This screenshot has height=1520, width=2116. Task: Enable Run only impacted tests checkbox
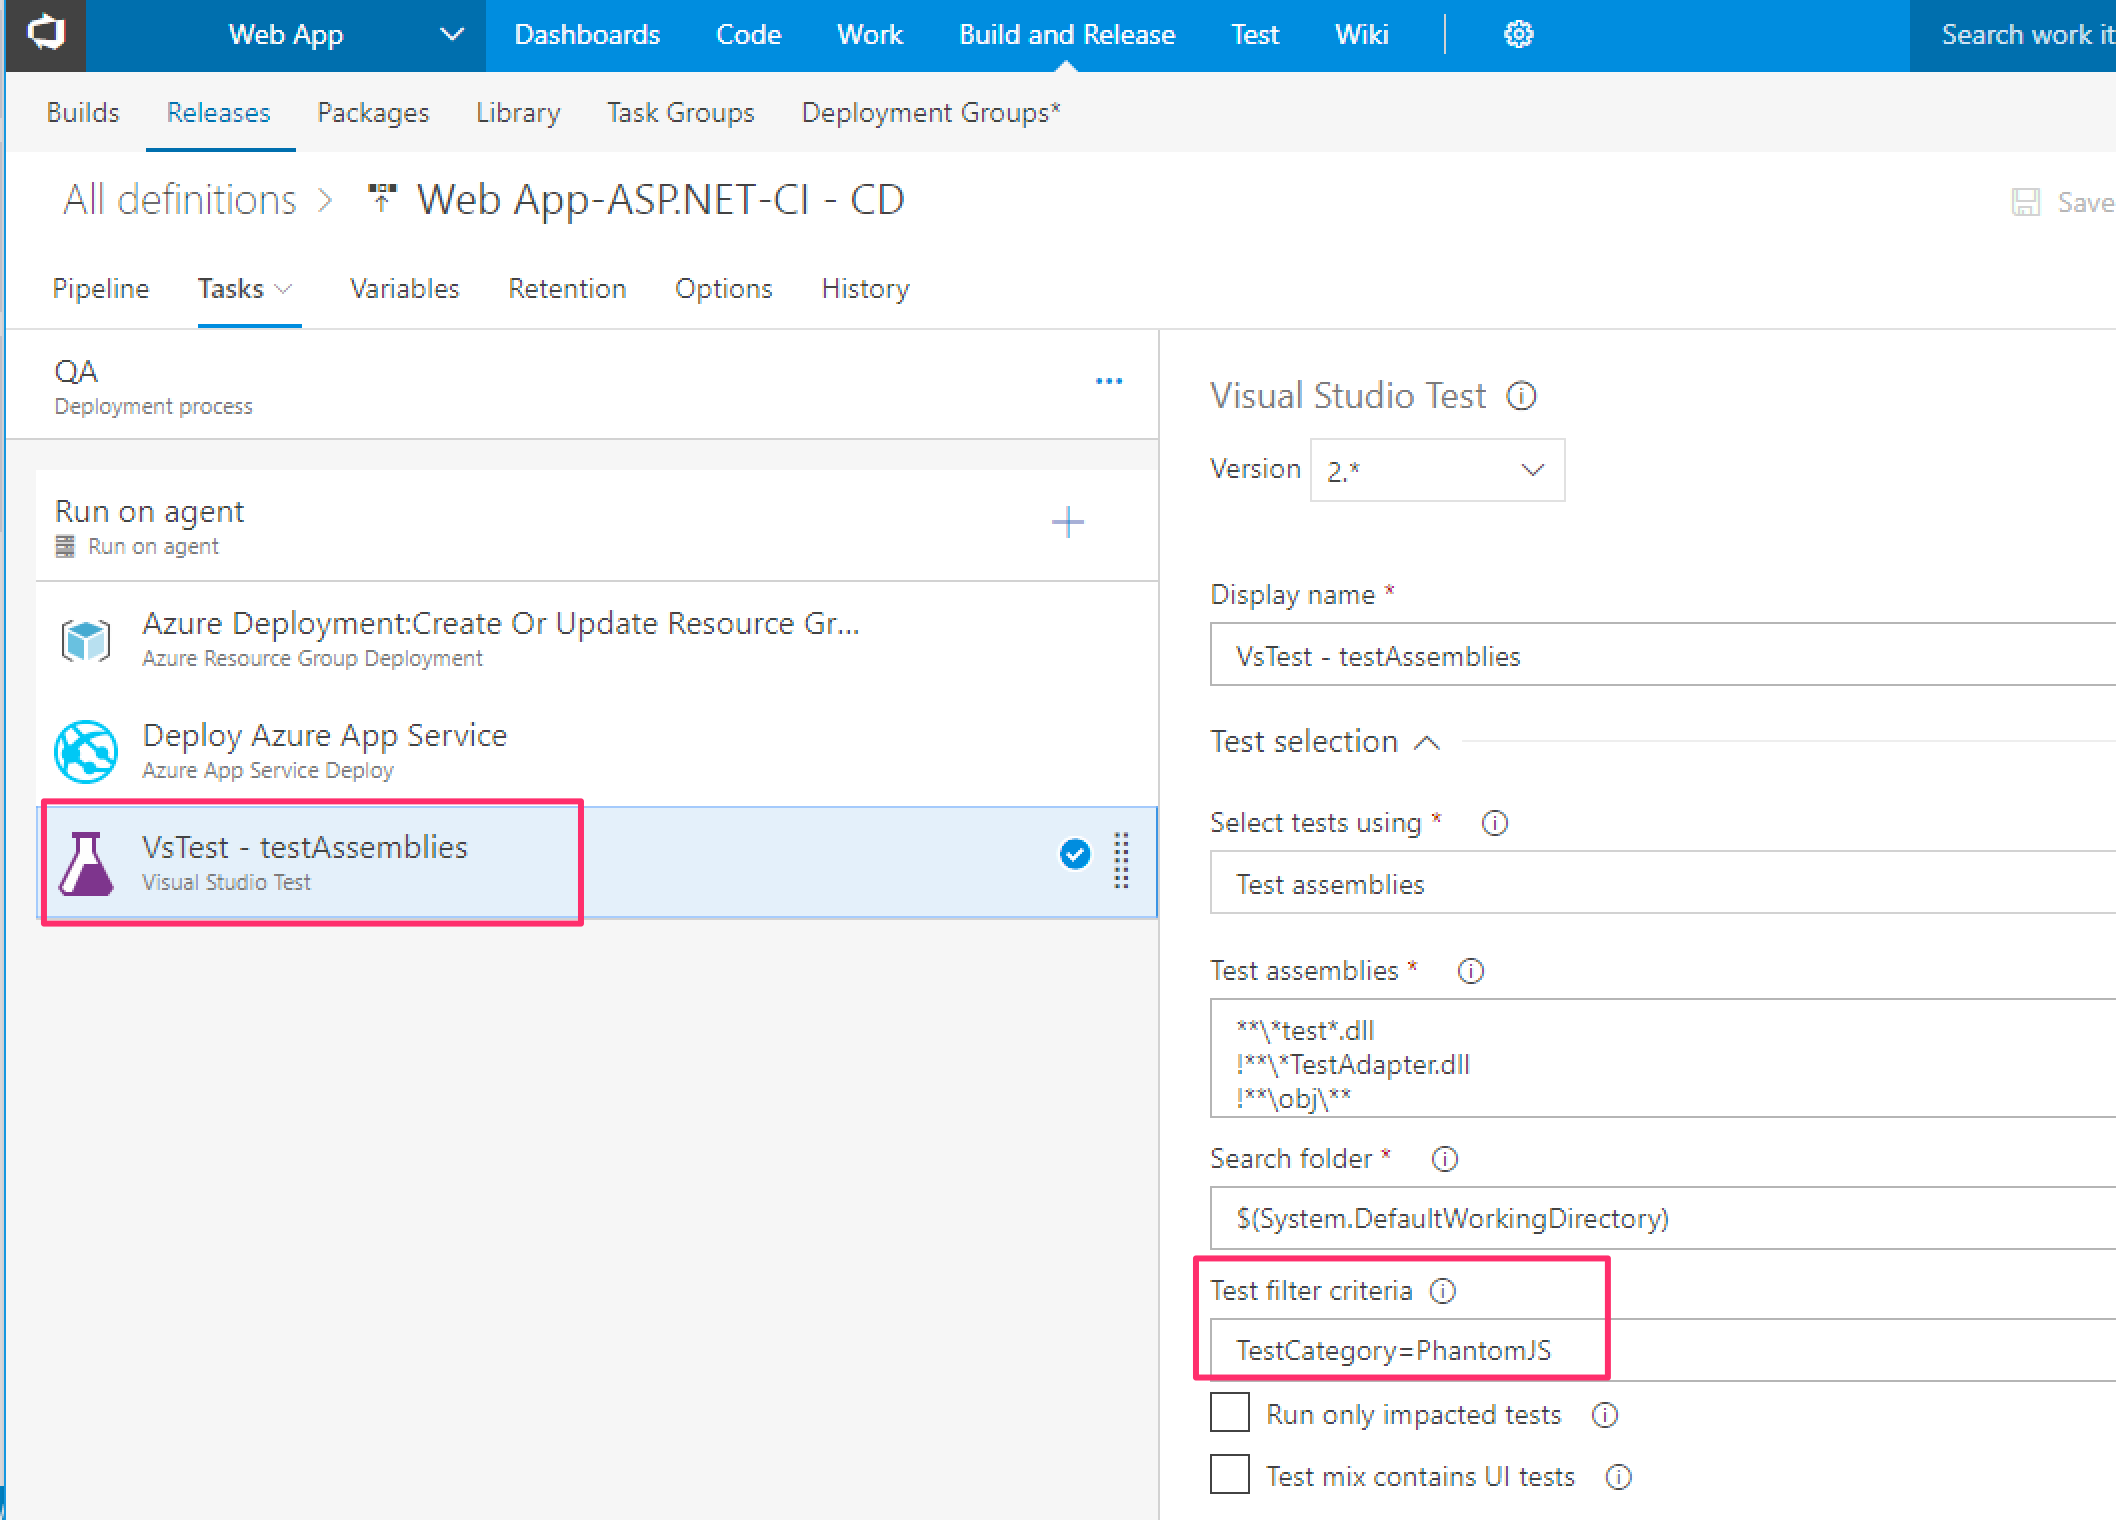(x=1230, y=1414)
